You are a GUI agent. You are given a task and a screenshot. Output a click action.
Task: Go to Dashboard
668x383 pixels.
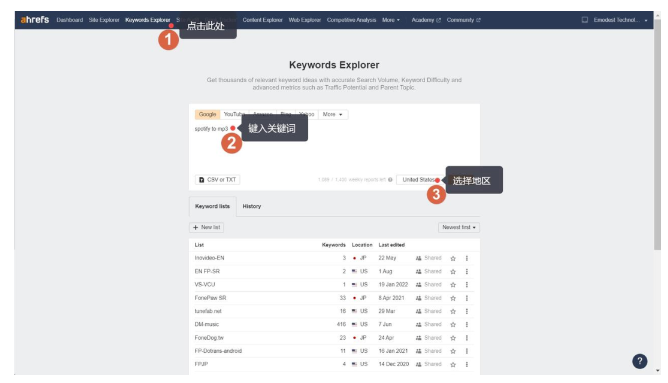(69, 20)
